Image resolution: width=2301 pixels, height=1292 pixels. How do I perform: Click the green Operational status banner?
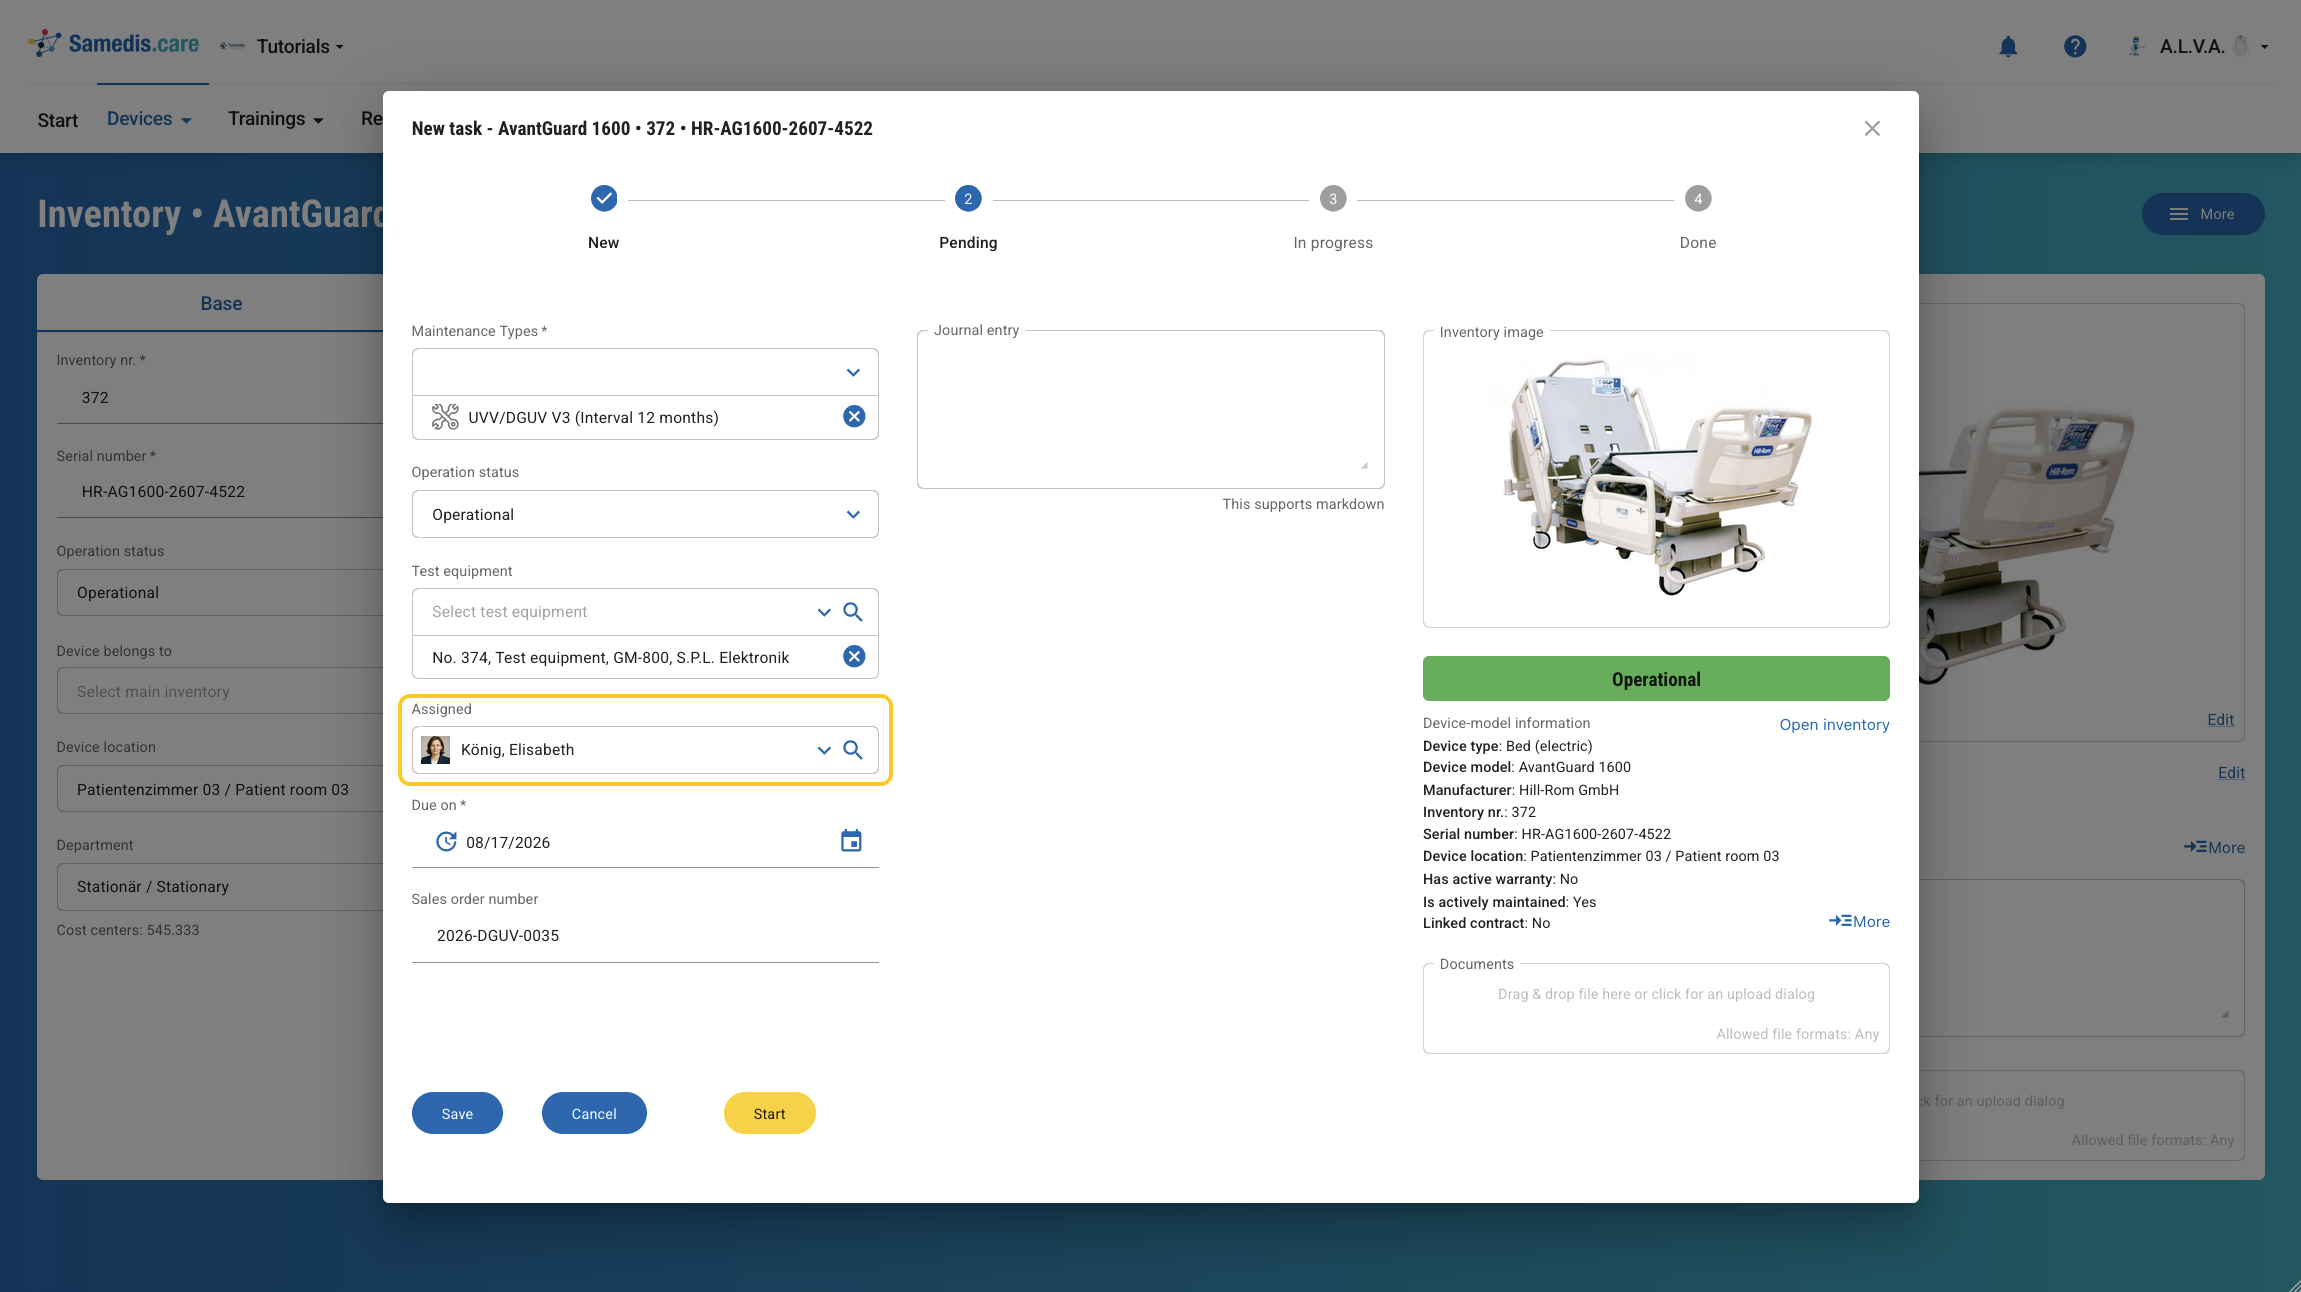click(1656, 679)
